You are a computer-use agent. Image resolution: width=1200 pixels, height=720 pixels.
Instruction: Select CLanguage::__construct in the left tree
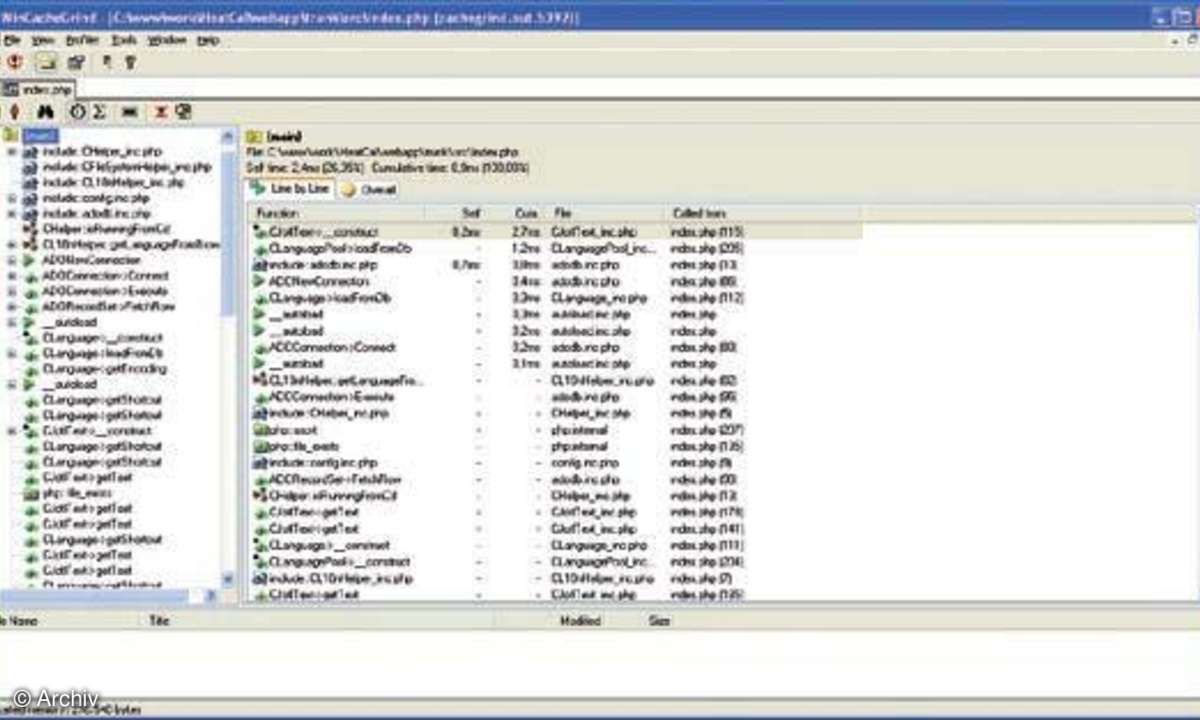102,338
